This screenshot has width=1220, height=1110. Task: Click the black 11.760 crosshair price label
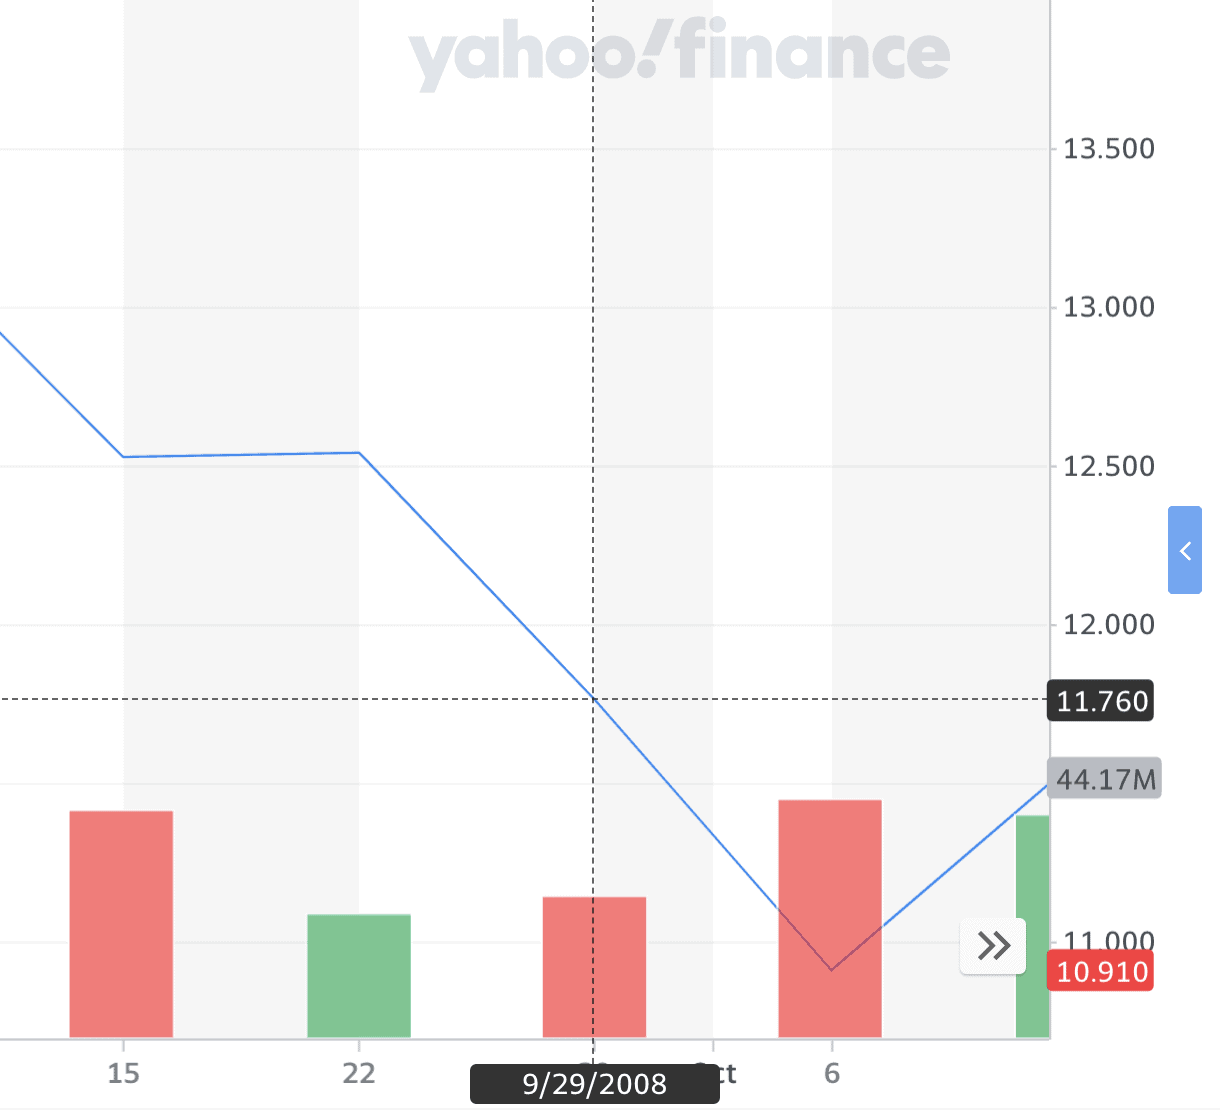(x=1101, y=701)
